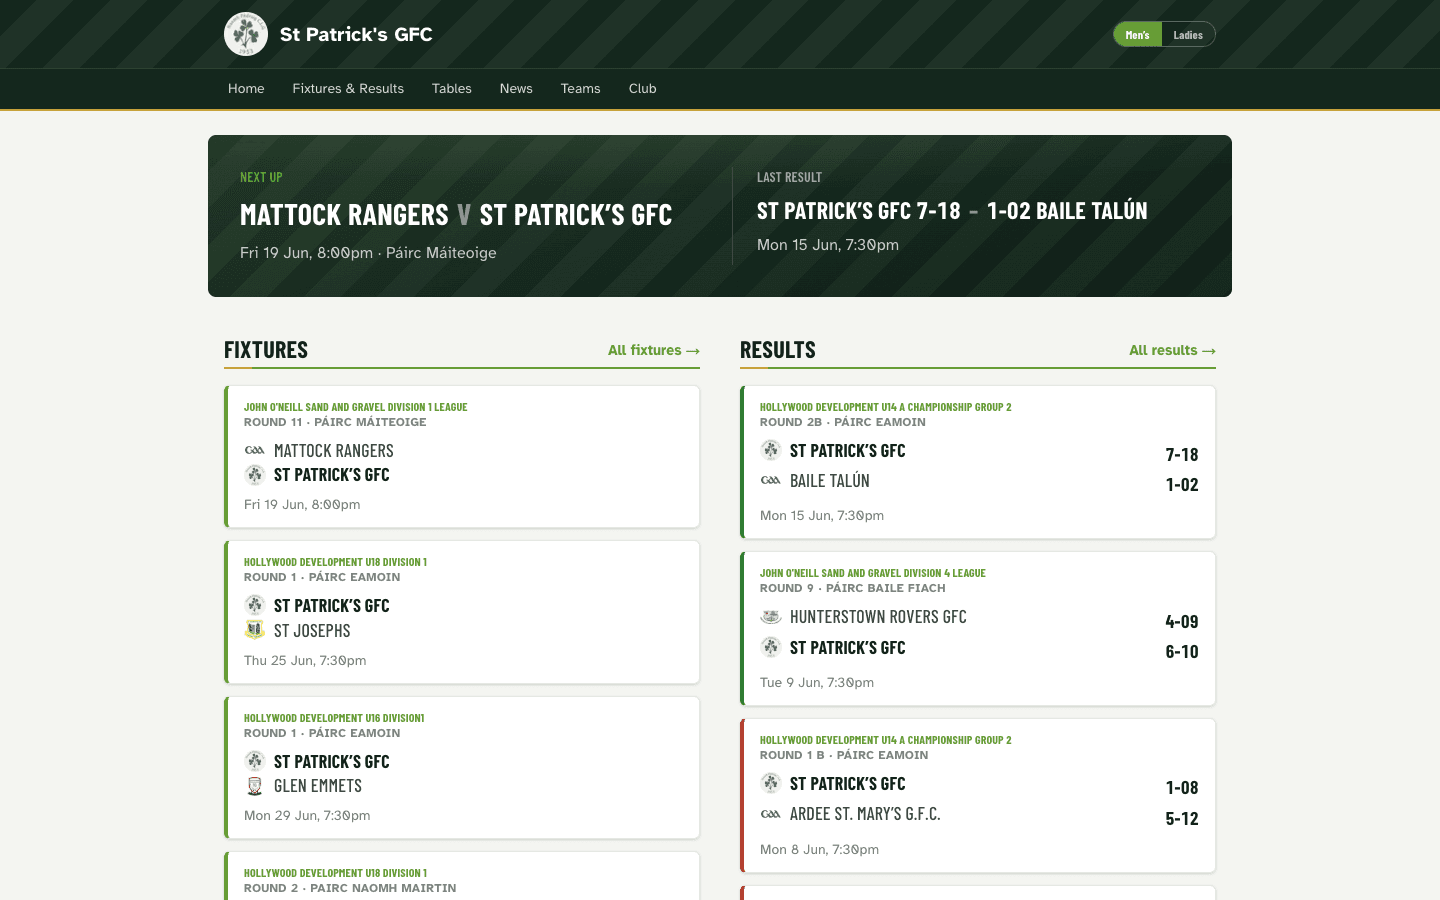Click Mattock Rangers GAA crest in fixtures
Screen dimensions: 1440x900
point(255,450)
